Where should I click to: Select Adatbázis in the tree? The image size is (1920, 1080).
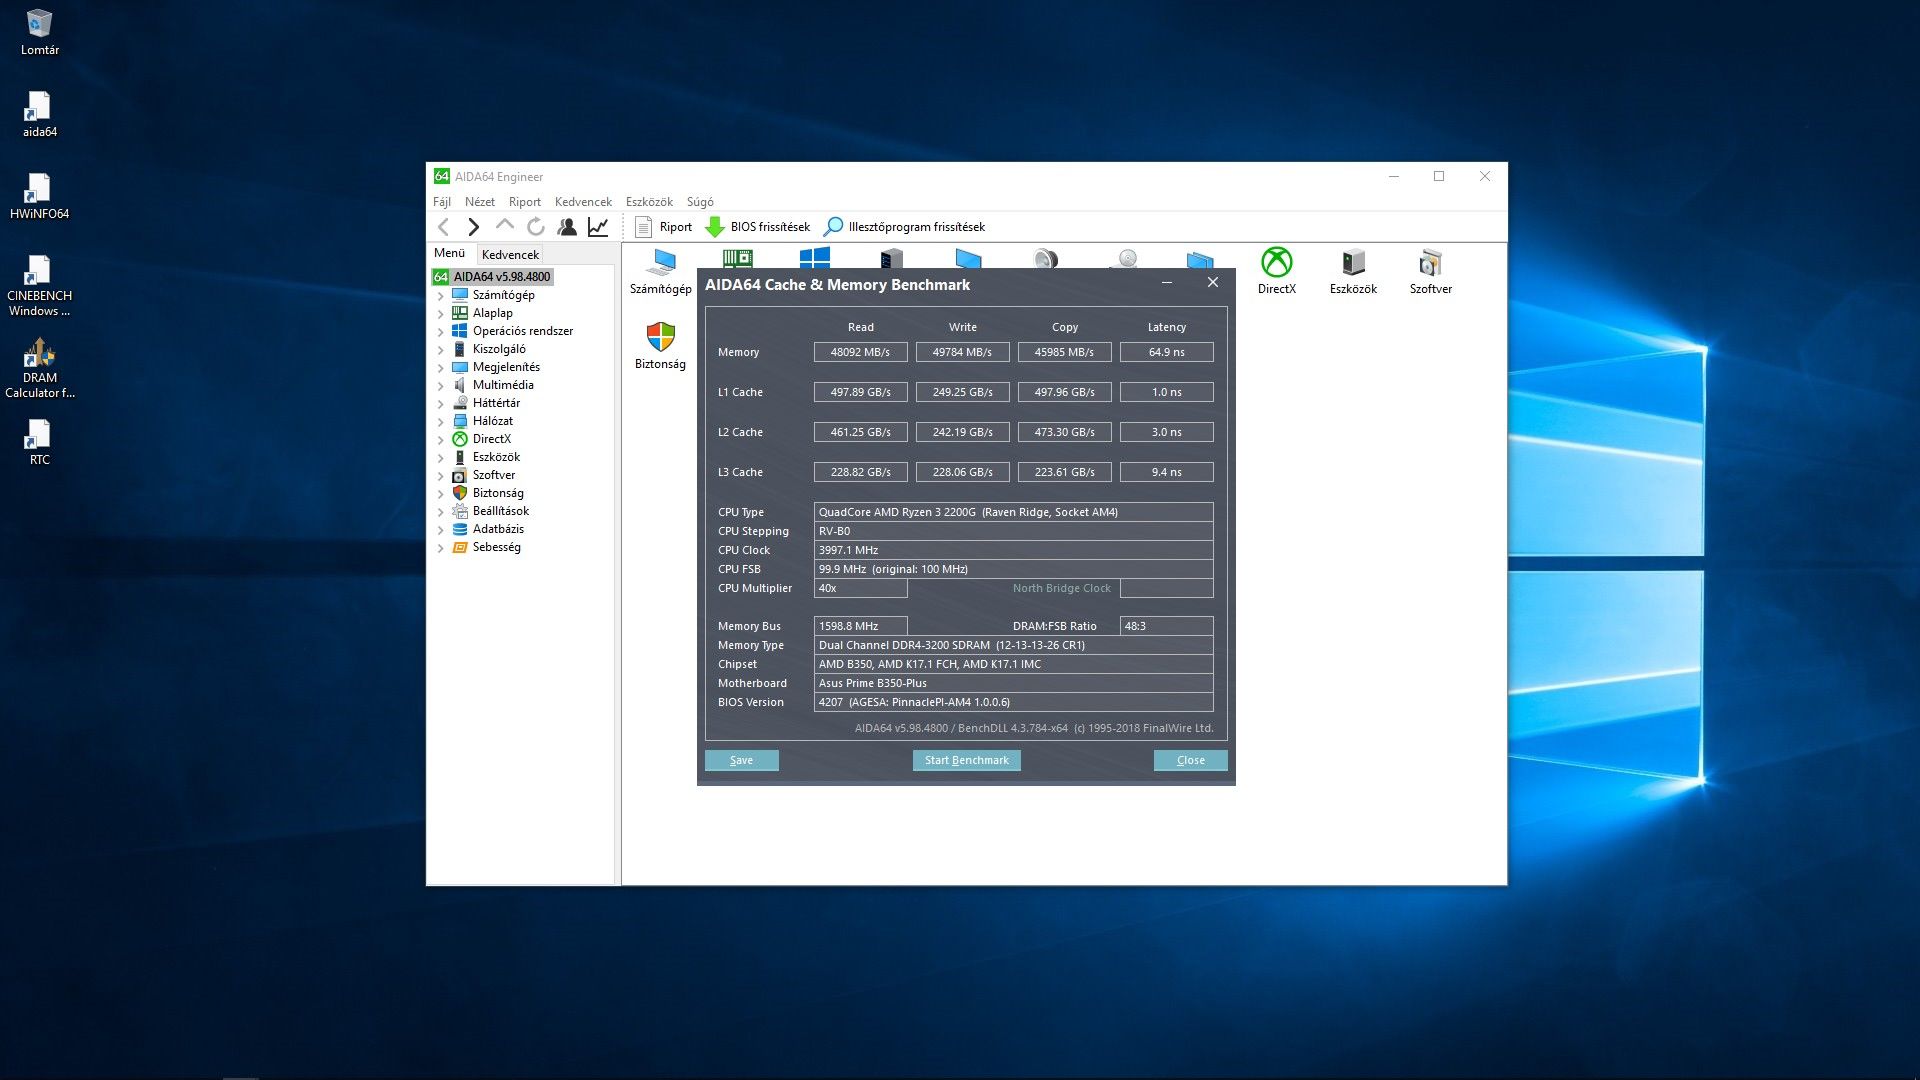(x=498, y=529)
